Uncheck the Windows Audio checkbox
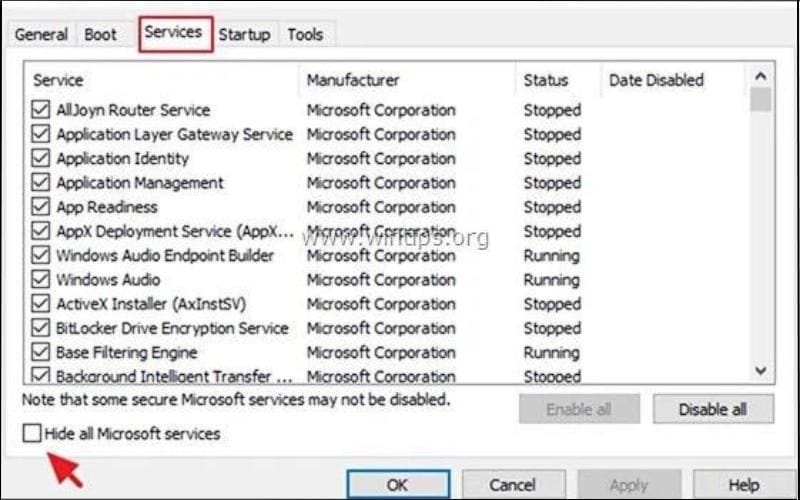 [41, 280]
